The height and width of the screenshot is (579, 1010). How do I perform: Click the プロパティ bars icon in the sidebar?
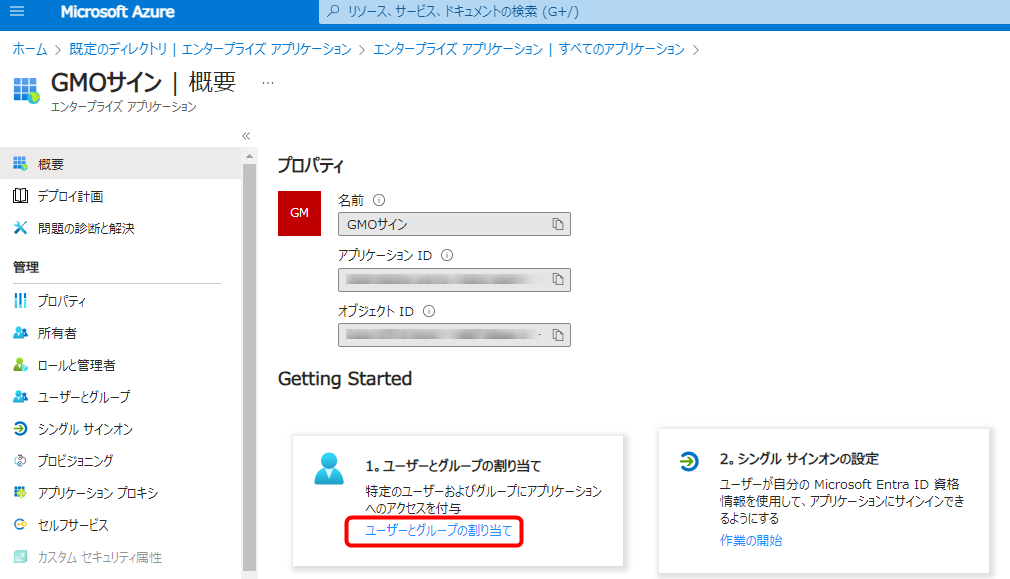tap(21, 301)
